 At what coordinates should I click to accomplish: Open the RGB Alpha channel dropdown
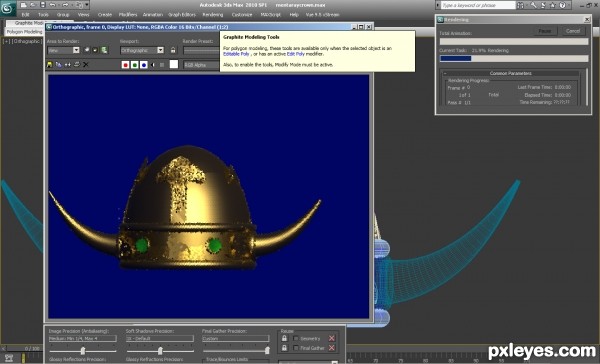pos(201,65)
